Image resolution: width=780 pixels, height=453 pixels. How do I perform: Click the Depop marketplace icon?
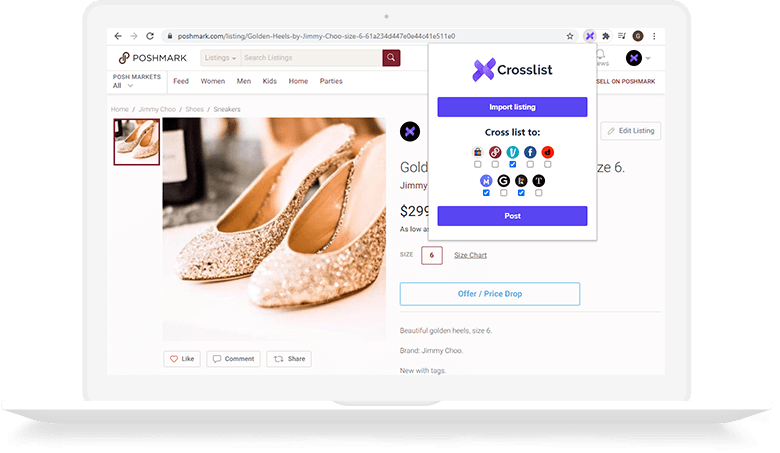548,152
